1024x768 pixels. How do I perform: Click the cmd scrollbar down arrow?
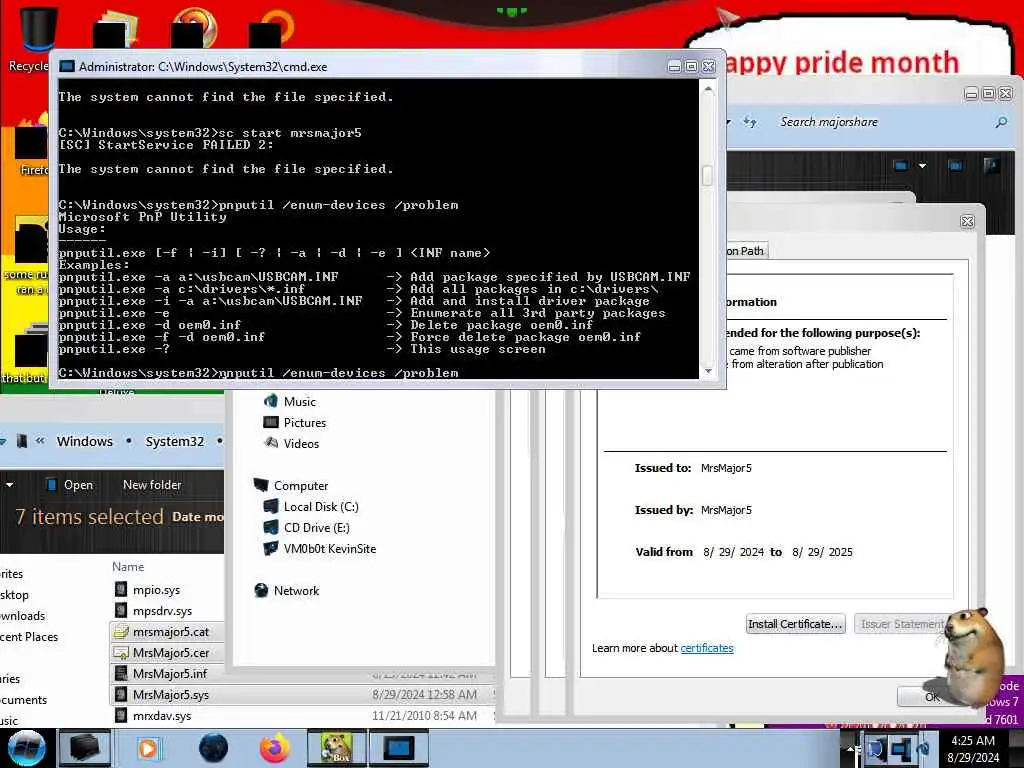click(x=708, y=371)
